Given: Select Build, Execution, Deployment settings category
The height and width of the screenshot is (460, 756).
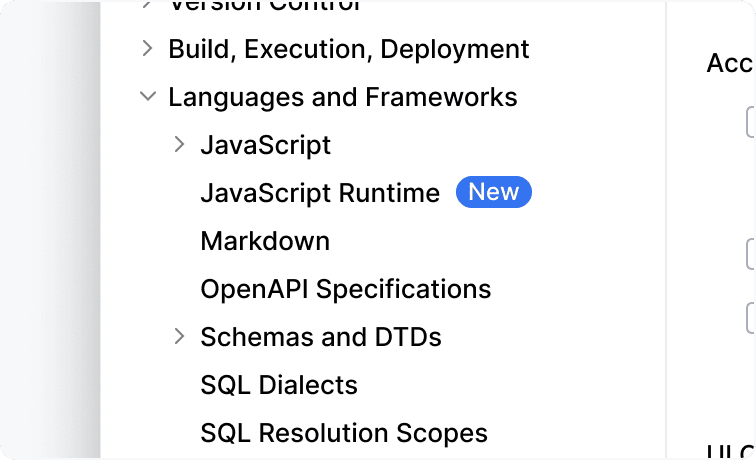Looking at the screenshot, I should 348,48.
